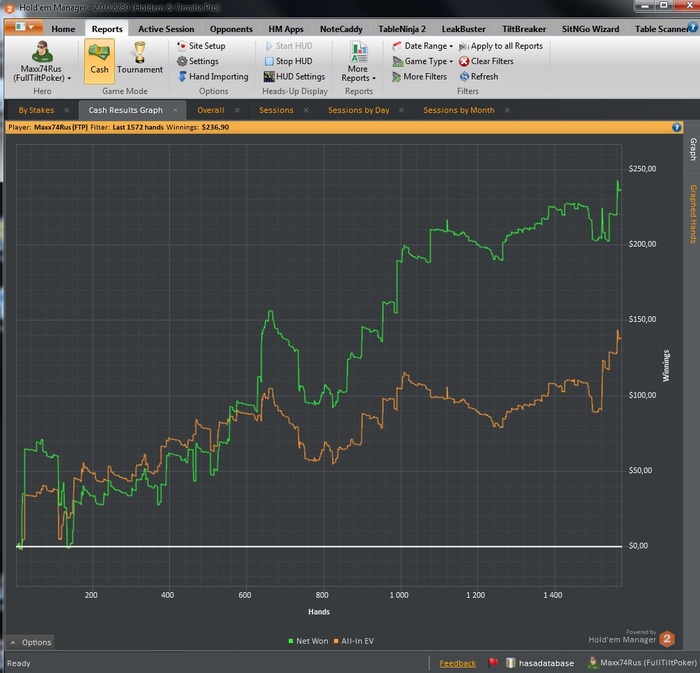Switch to Sessions by Month tab
The height and width of the screenshot is (673, 700).
coord(458,110)
